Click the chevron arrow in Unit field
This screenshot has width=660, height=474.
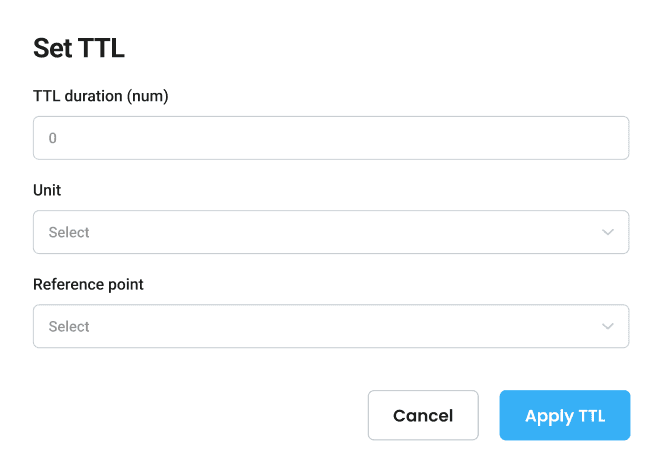click(x=608, y=232)
